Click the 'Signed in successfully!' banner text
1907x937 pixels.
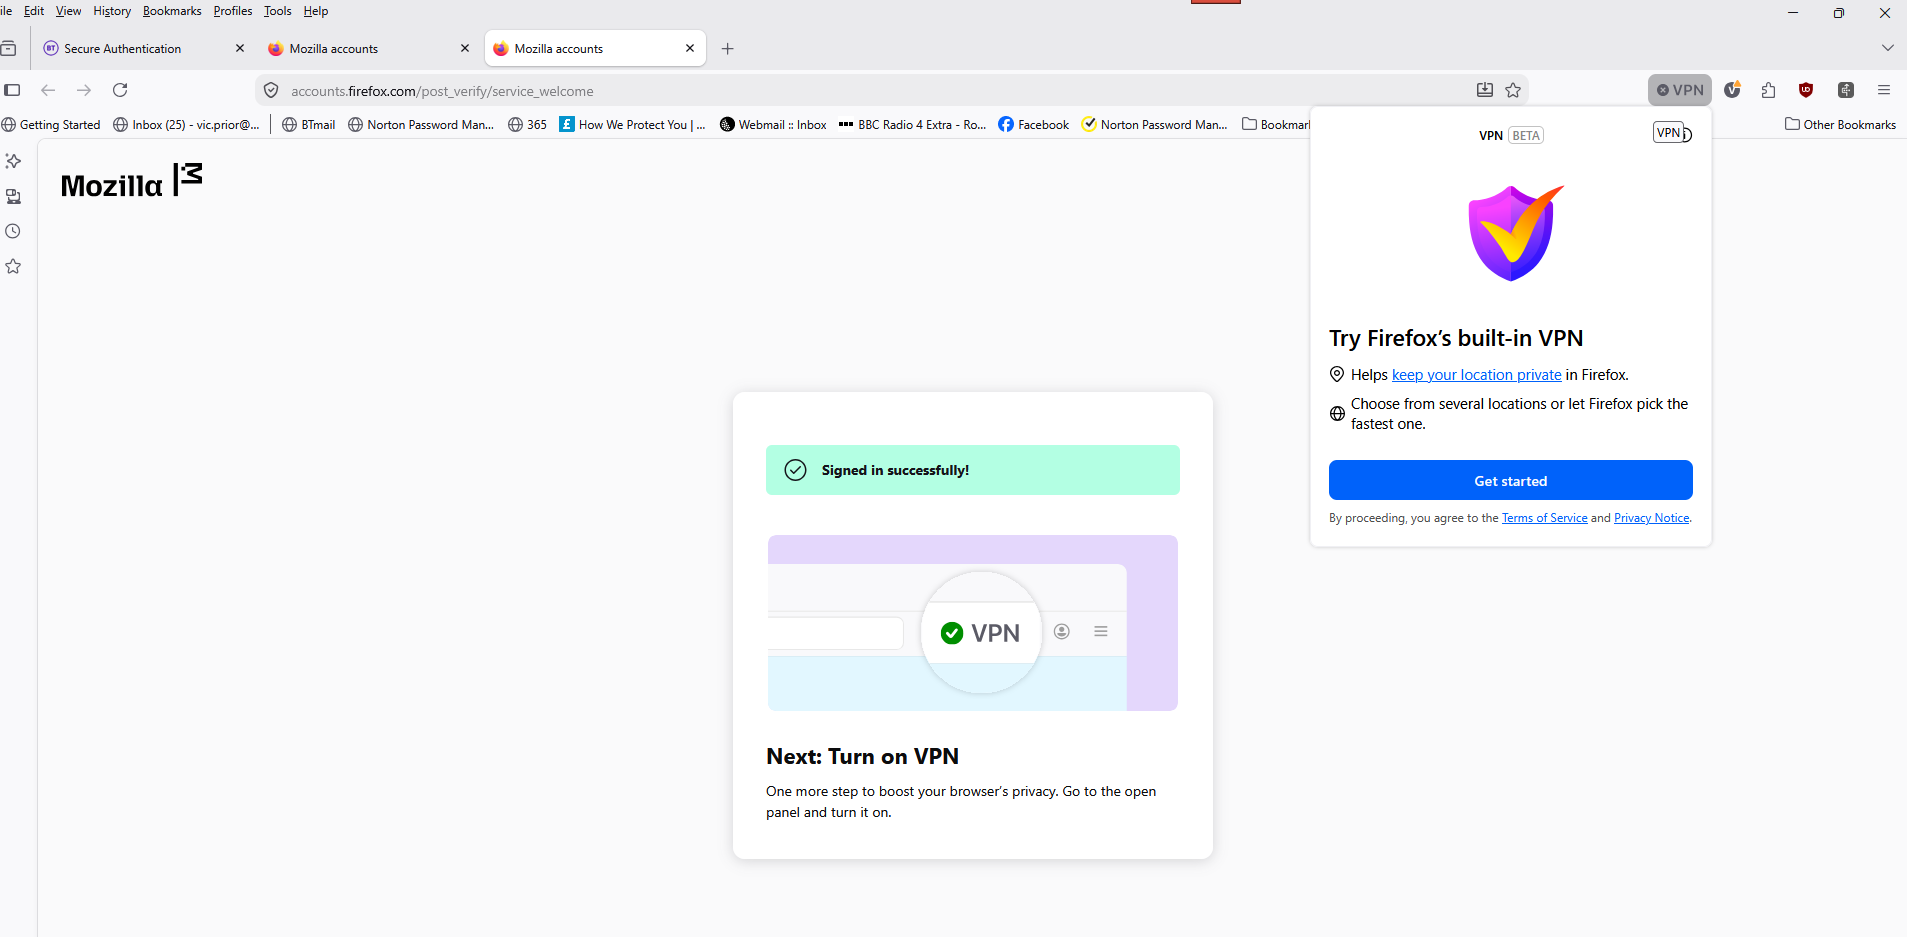[x=895, y=470]
